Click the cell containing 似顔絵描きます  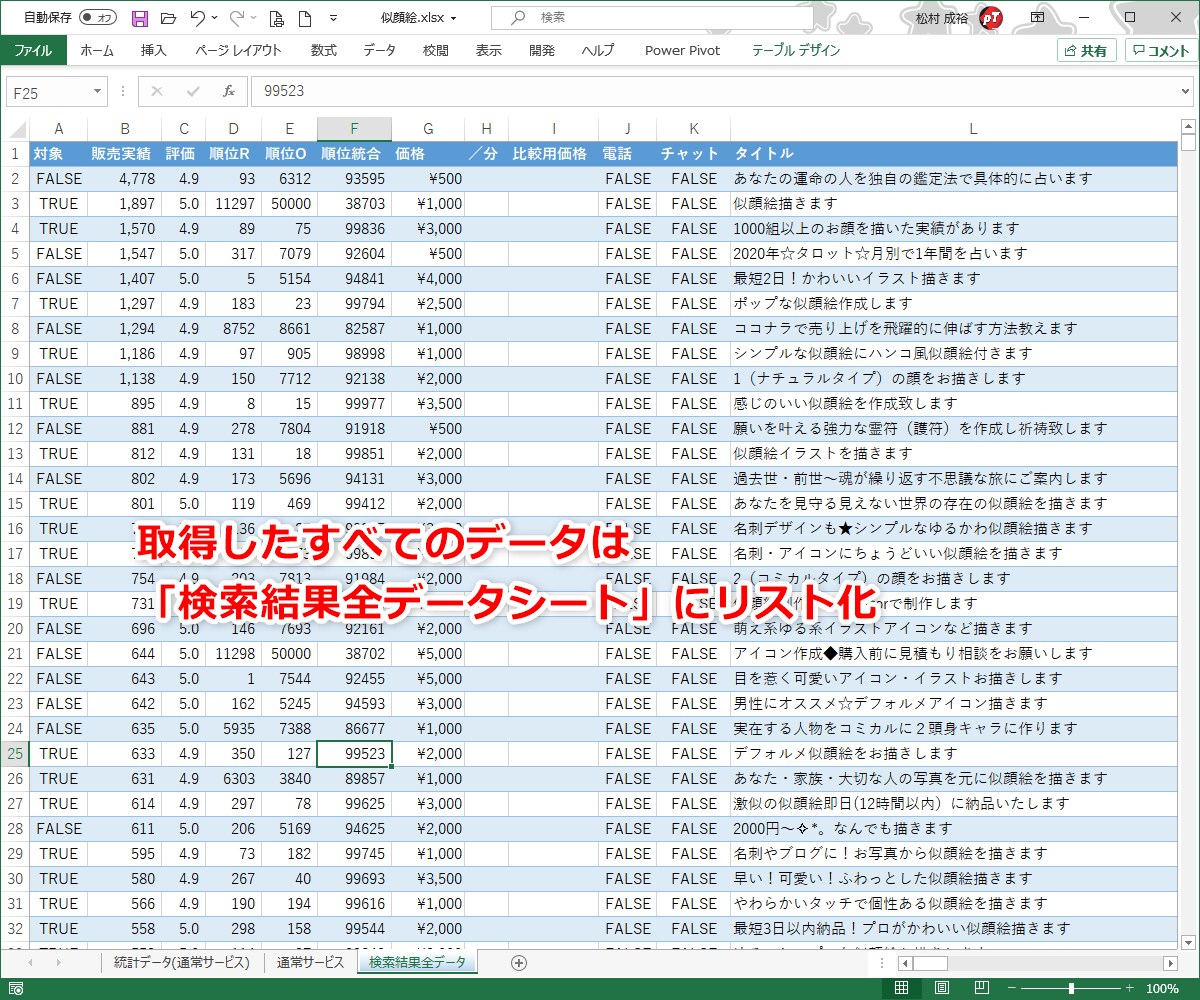point(954,203)
